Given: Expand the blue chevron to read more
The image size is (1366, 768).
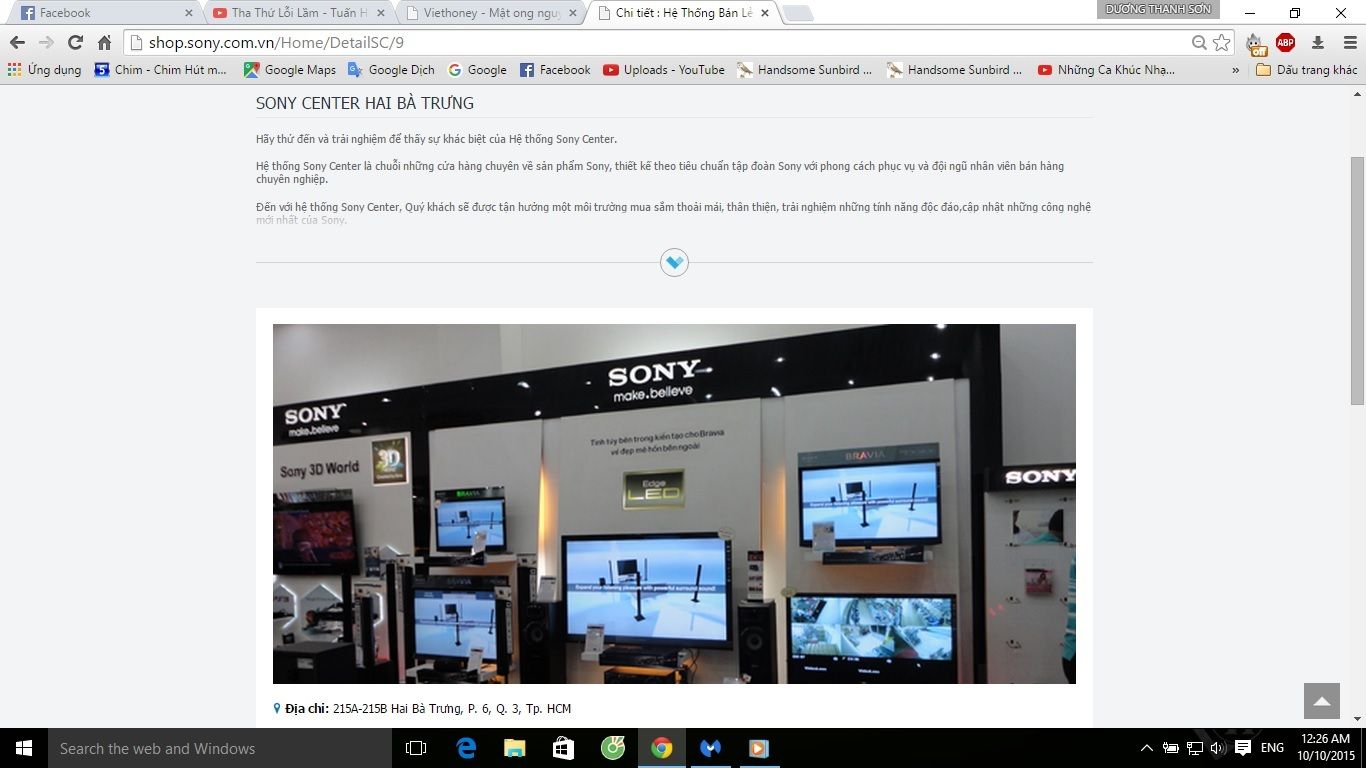Looking at the screenshot, I should (674, 262).
